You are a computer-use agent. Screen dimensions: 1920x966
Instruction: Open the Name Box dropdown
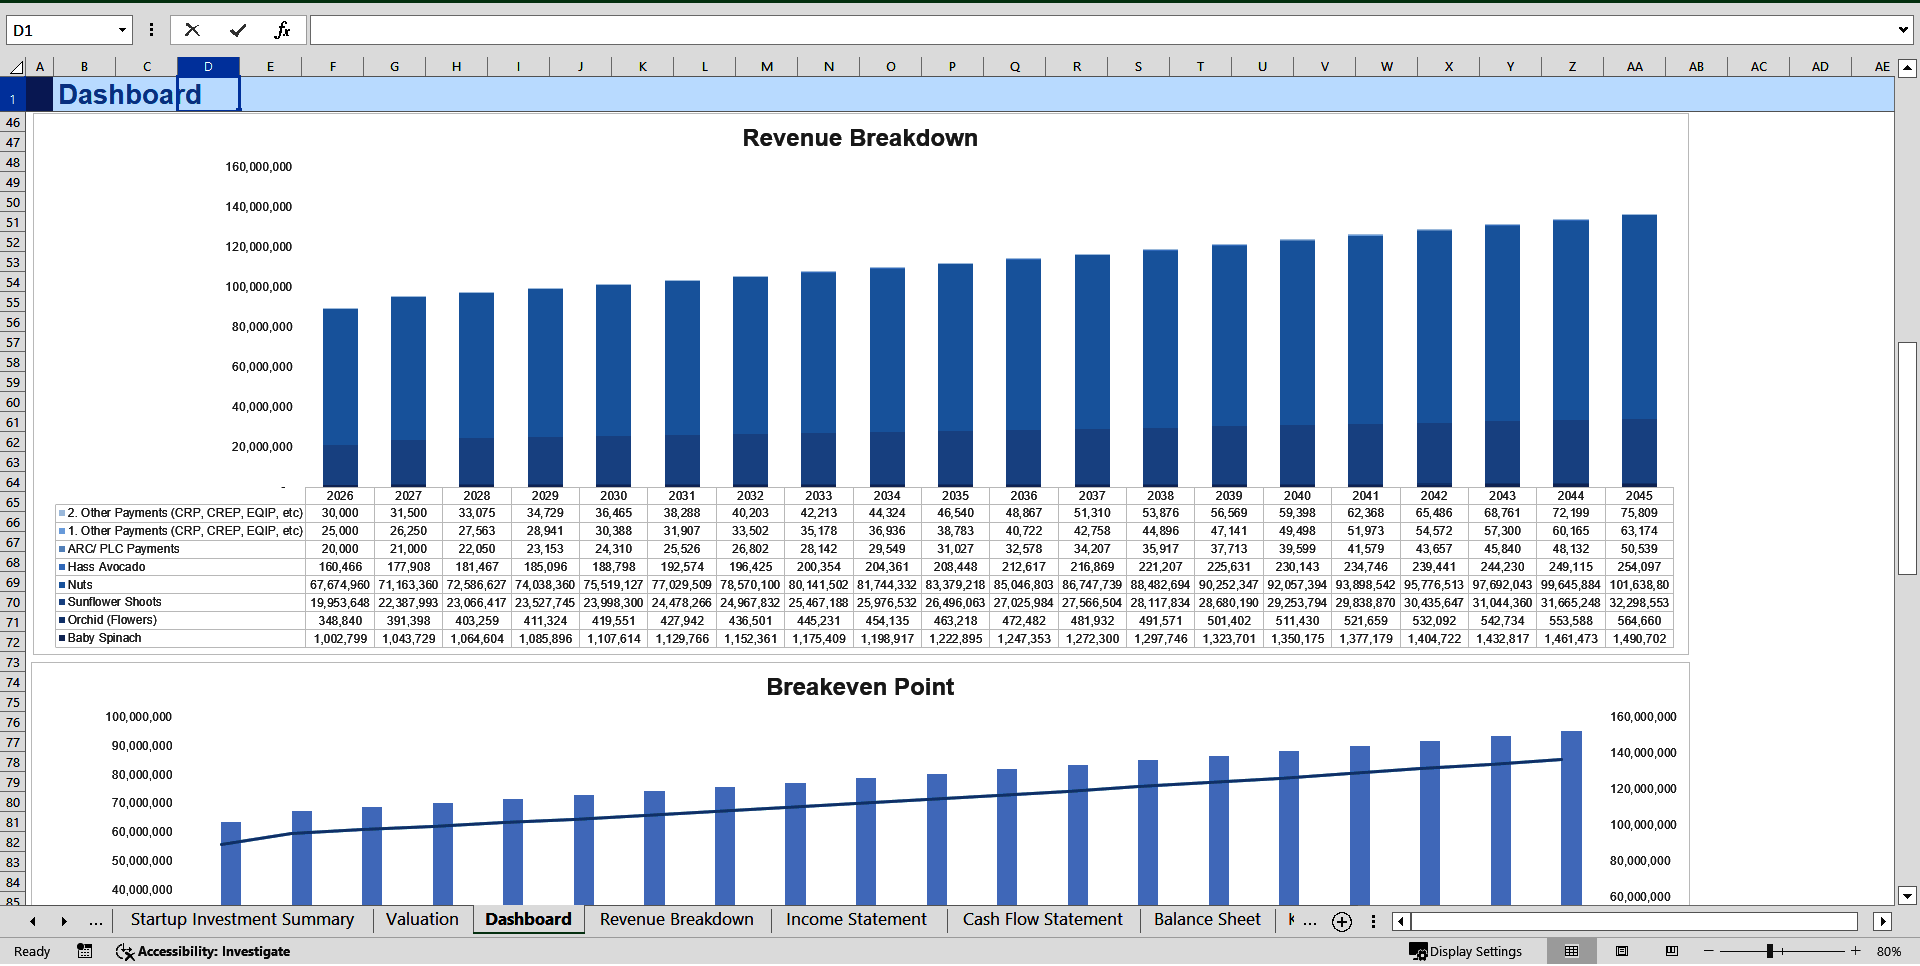[122, 29]
